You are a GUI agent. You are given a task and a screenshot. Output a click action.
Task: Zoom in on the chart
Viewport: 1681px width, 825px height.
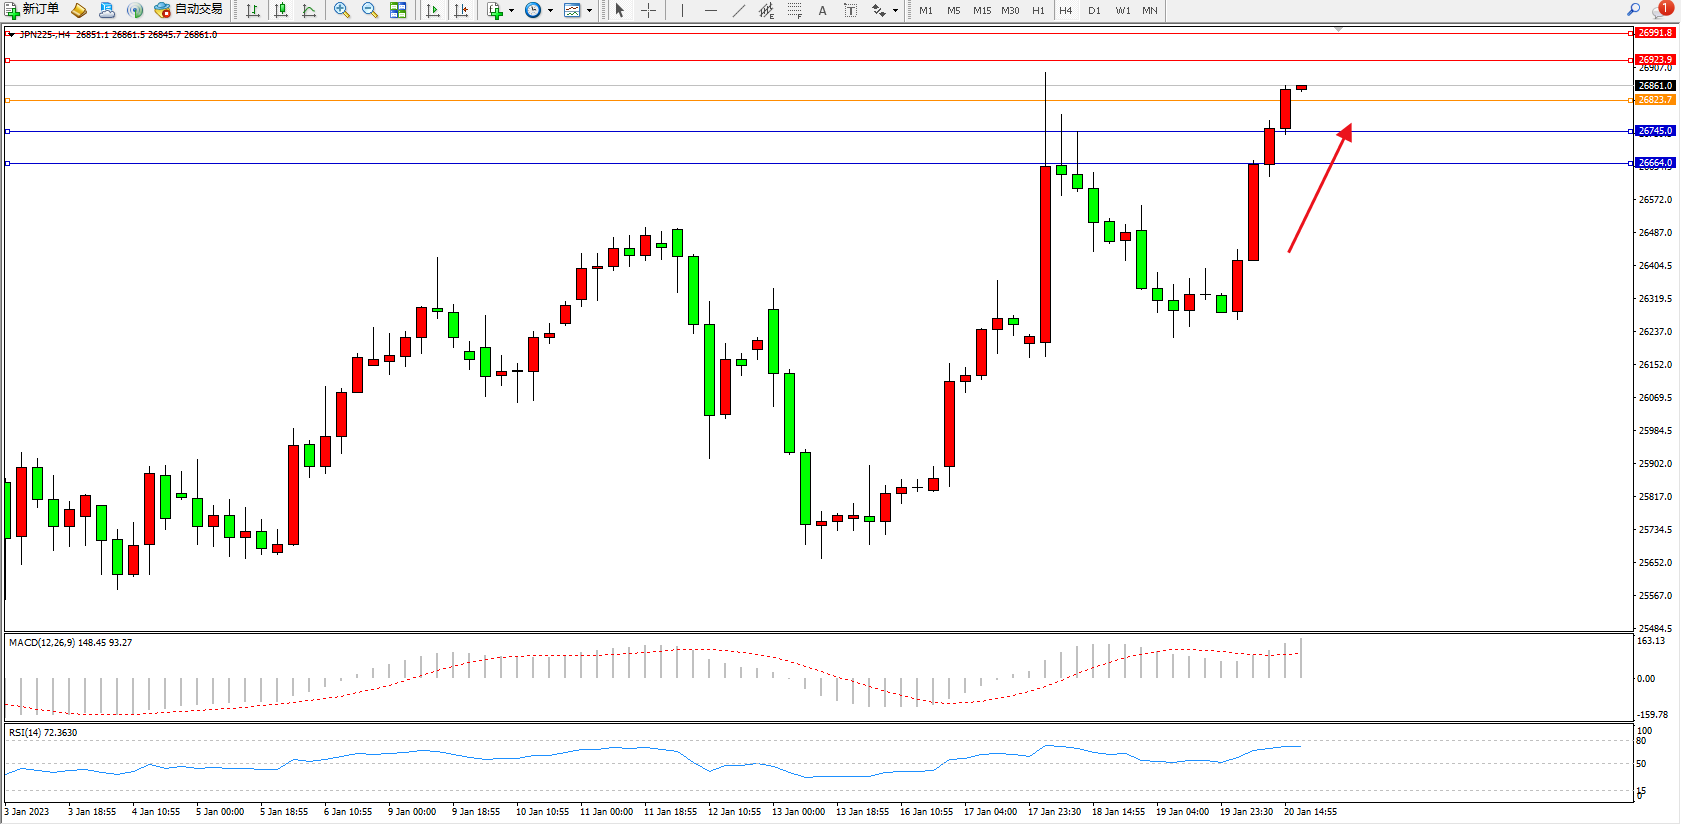point(342,10)
